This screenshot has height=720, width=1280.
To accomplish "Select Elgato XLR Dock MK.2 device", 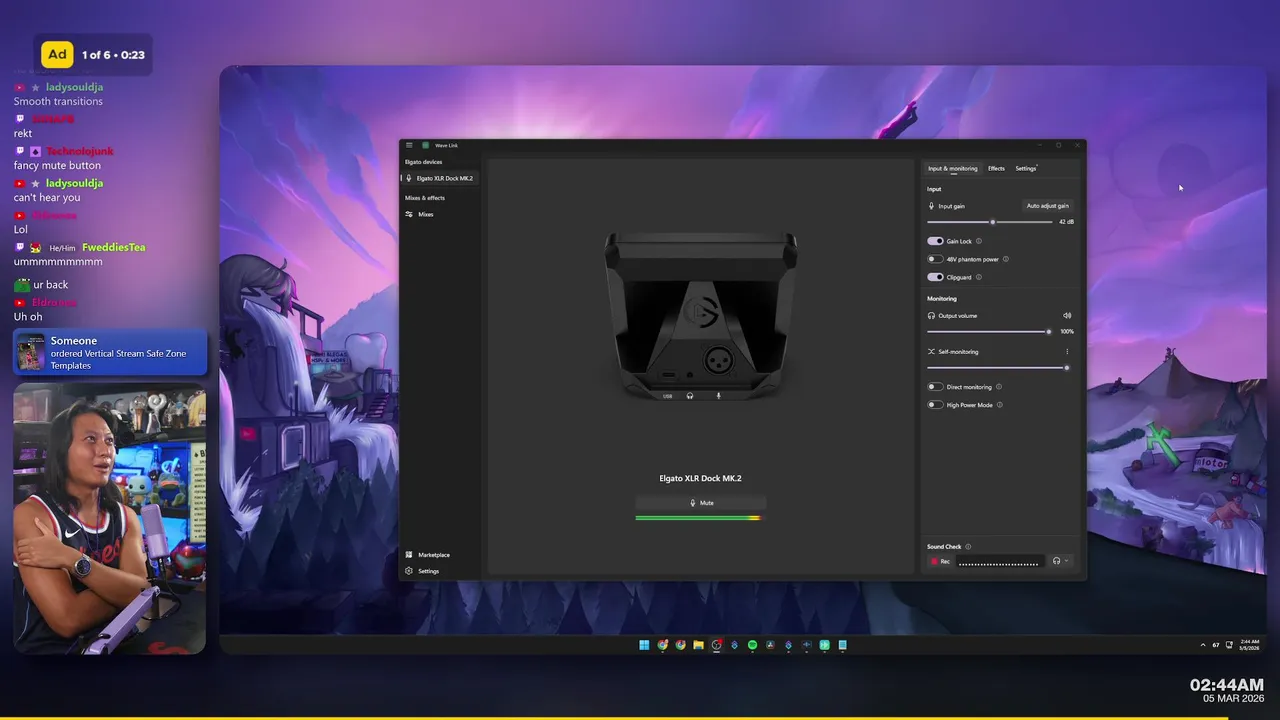I will (441, 178).
